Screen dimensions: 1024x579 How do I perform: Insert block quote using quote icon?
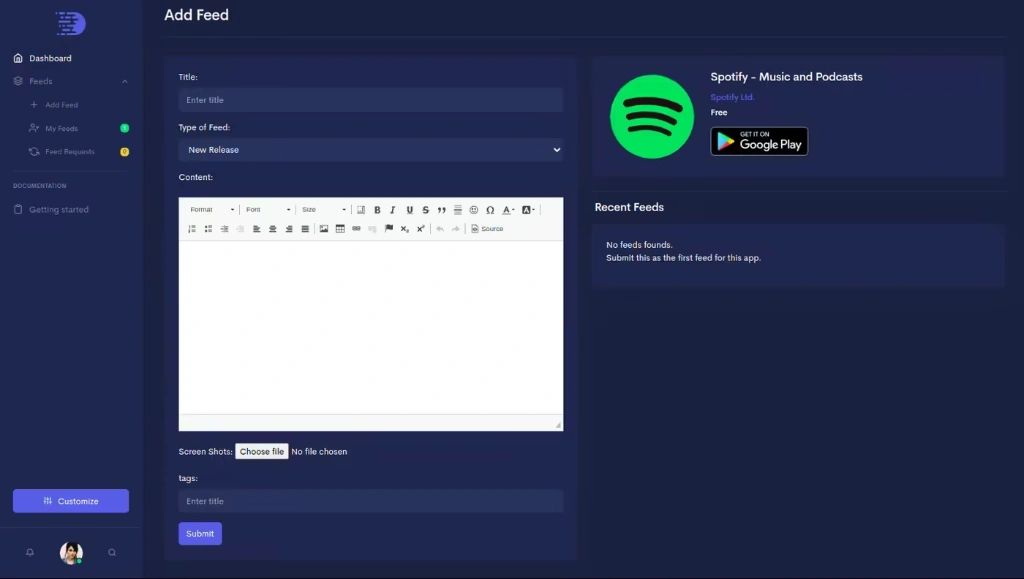[441, 210]
